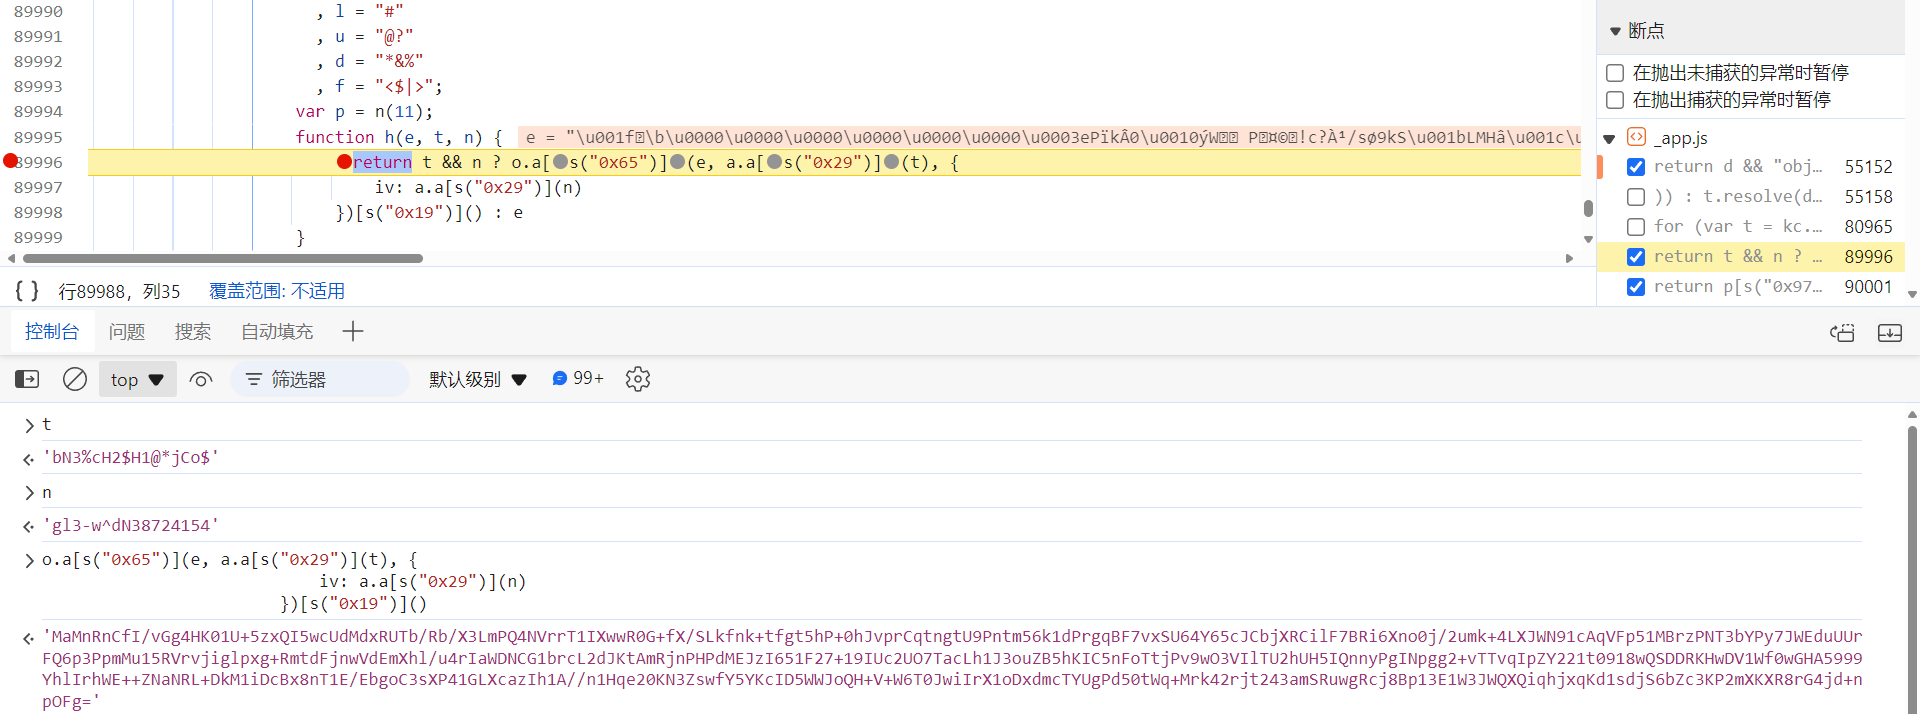Click the var p = n(11) line

364,111
